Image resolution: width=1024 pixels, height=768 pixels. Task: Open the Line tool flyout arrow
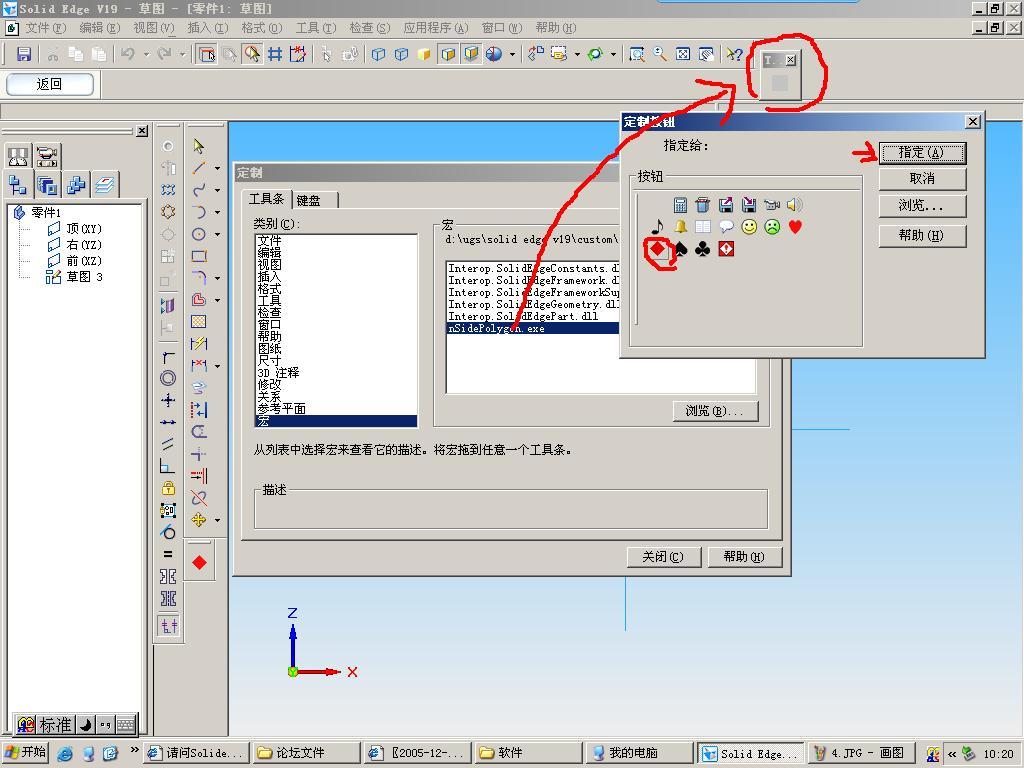coord(217,168)
